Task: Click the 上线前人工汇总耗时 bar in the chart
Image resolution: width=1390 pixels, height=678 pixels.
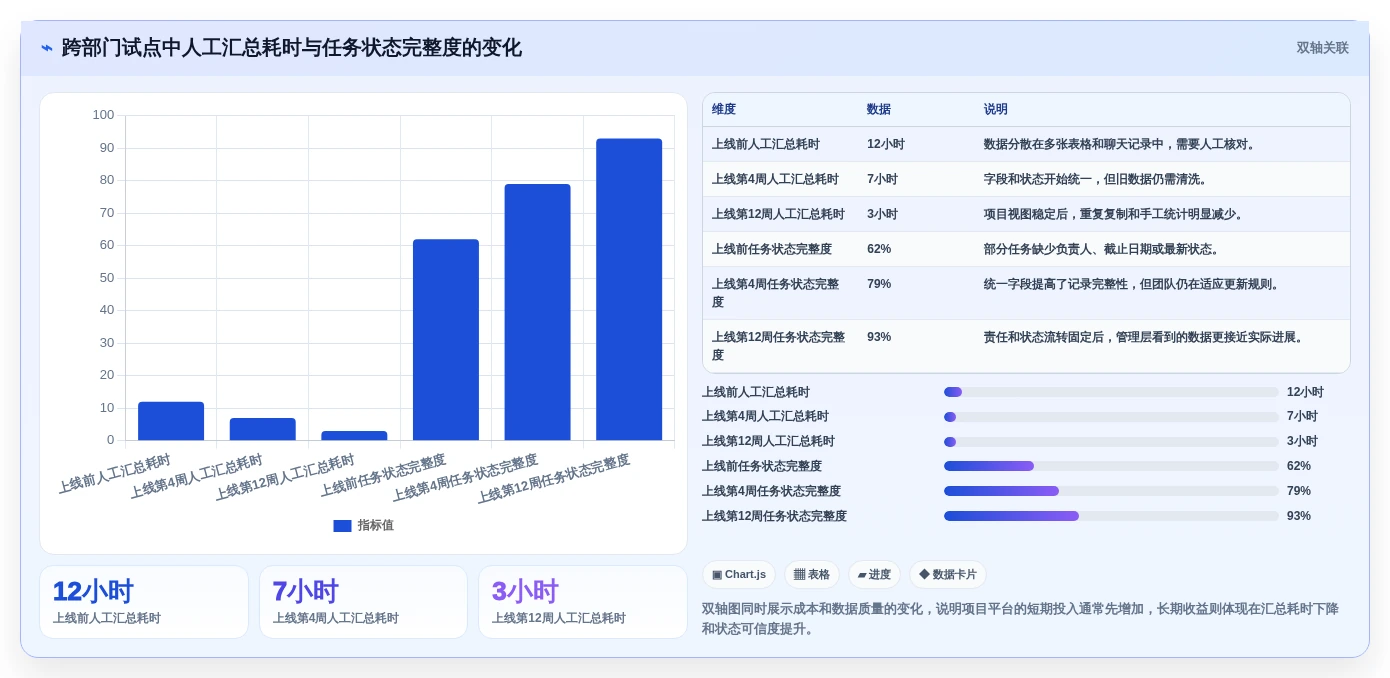Action: (171, 421)
